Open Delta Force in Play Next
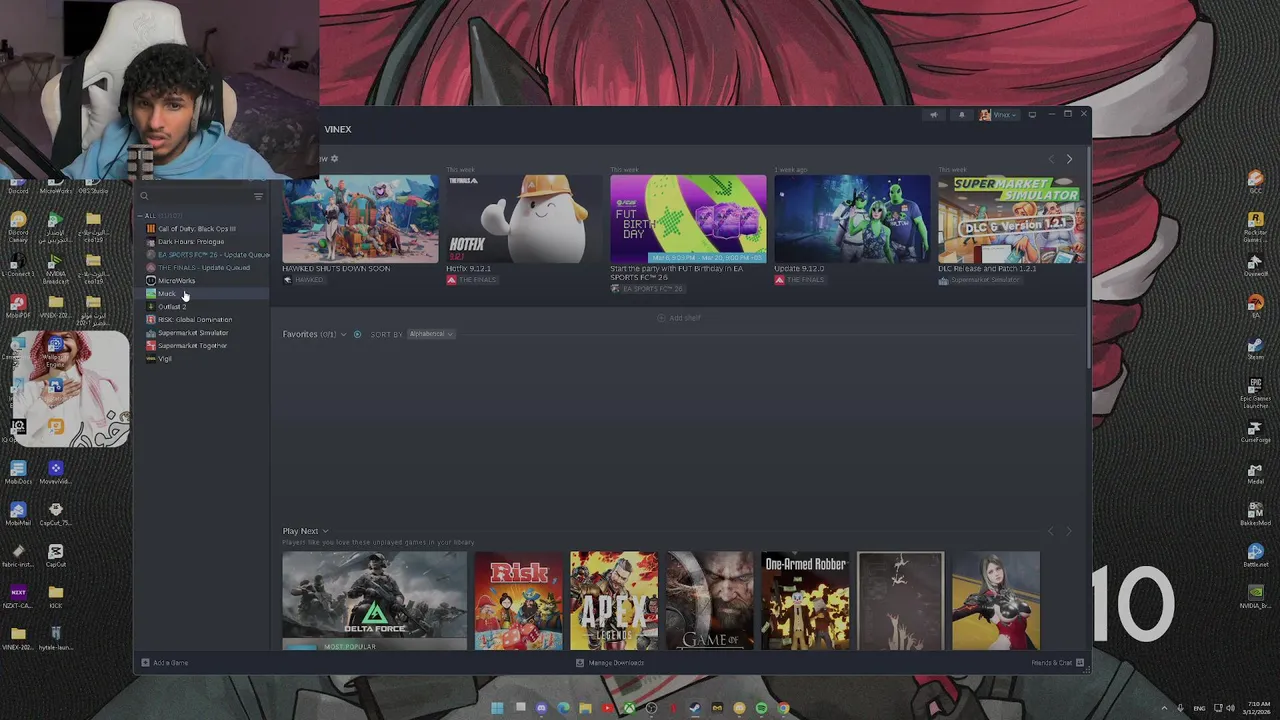This screenshot has width=1280, height=720. (x=374, y=601)
